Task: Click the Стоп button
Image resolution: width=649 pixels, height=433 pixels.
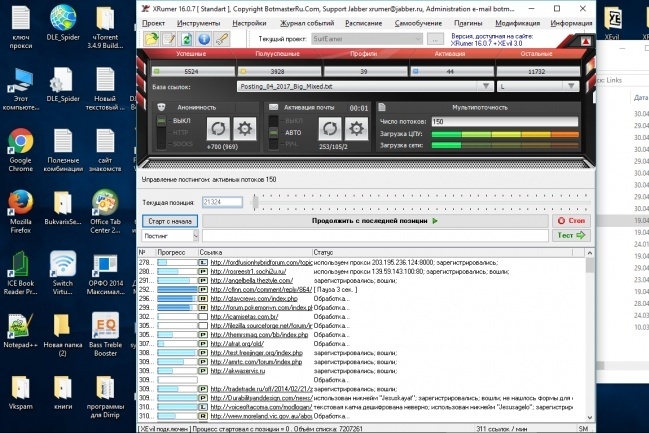Action: (571, 221)
